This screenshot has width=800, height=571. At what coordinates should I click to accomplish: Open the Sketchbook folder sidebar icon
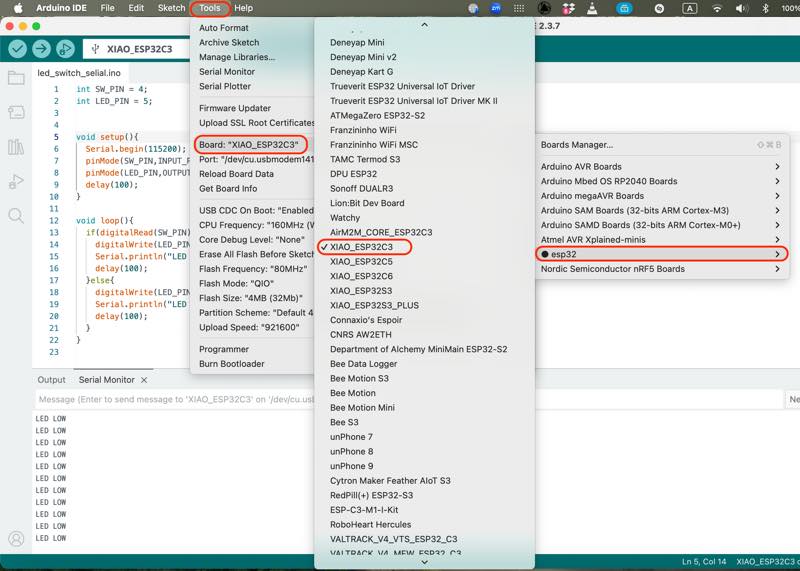16,78
